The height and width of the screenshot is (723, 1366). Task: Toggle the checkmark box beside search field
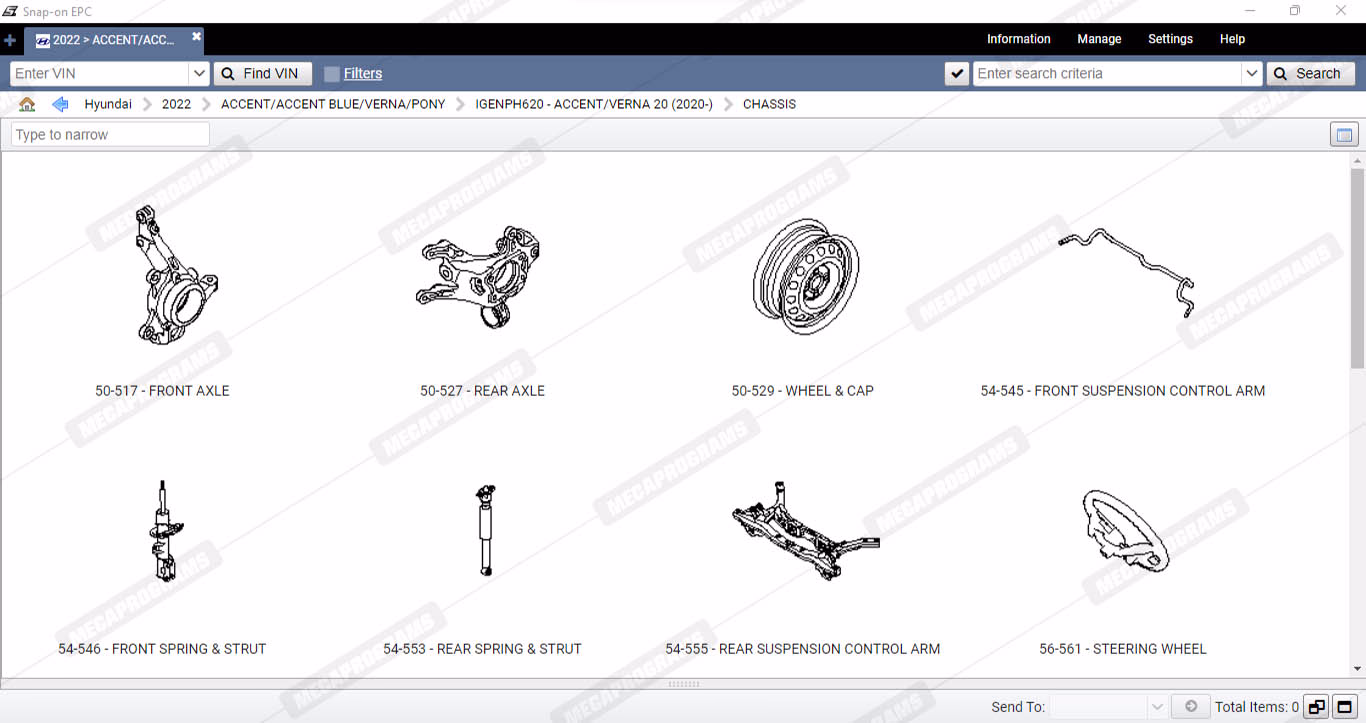pos(957,74)
